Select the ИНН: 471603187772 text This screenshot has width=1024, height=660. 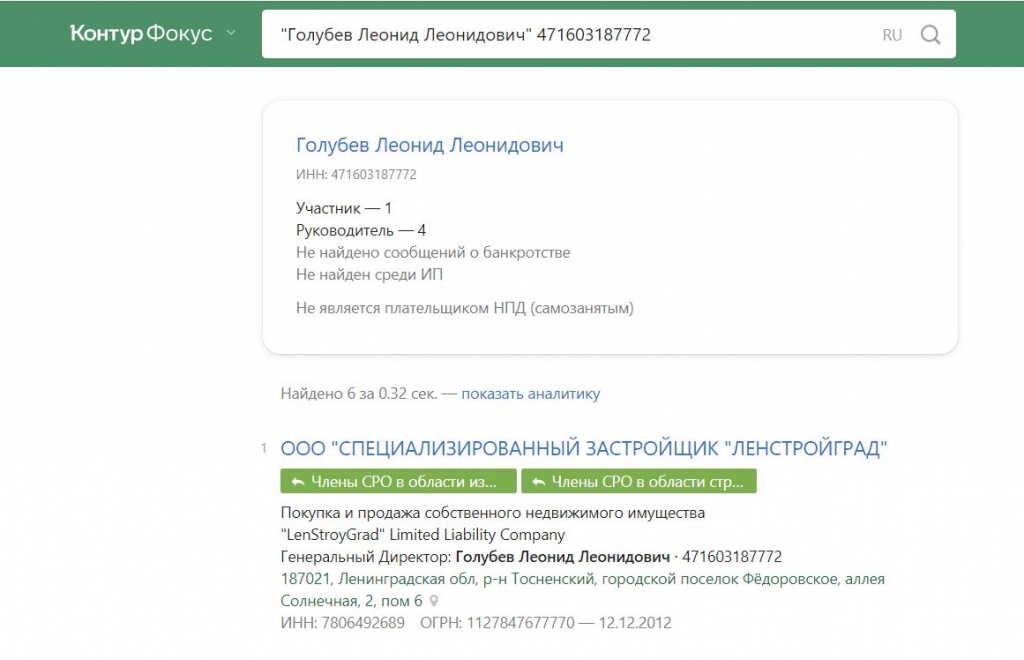coord(356,174)
